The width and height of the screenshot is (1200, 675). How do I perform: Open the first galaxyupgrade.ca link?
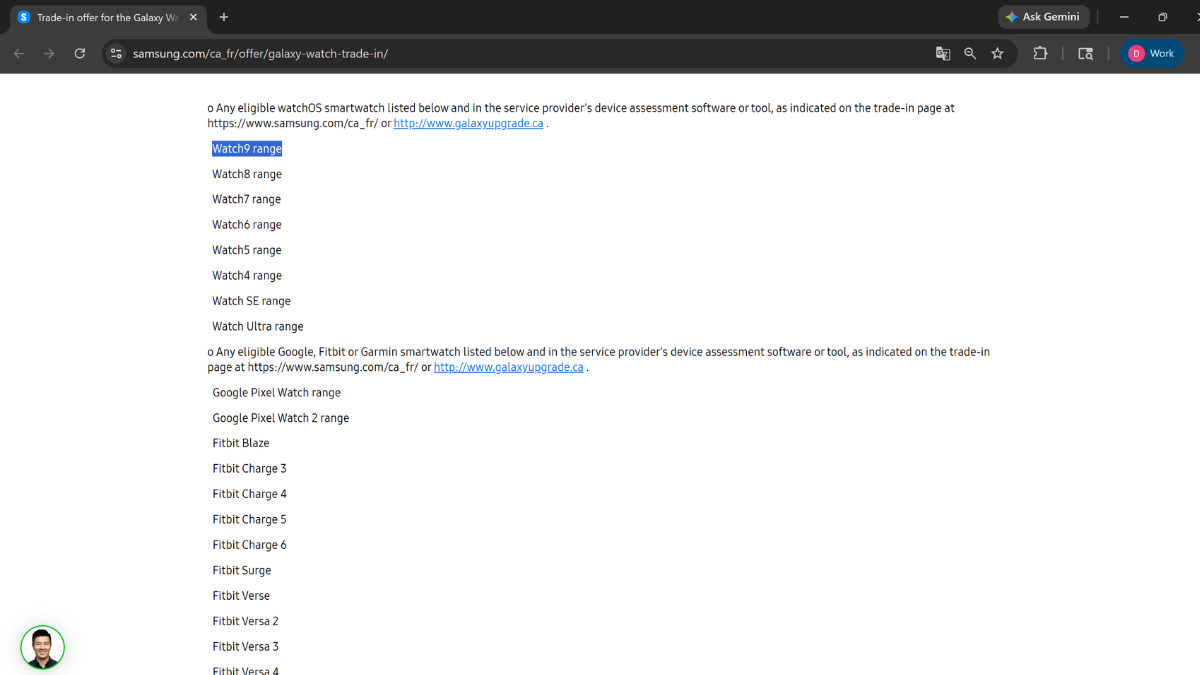[x=468, y=123]
